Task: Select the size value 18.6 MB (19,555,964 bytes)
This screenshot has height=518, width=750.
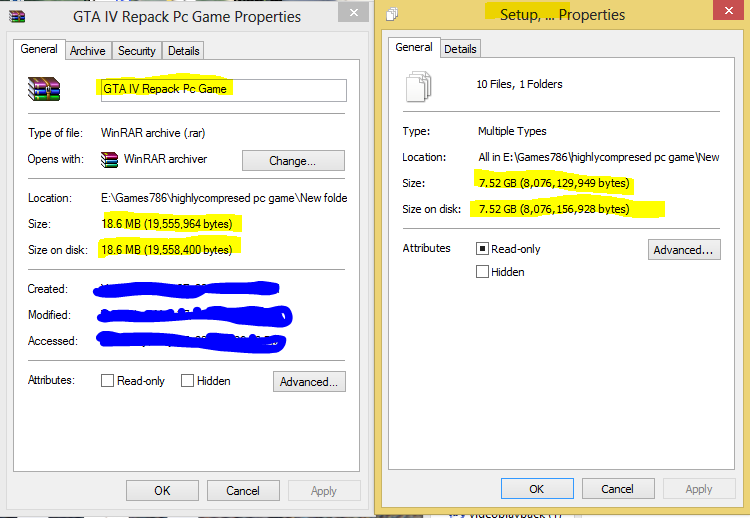Action: click(167, 224)
